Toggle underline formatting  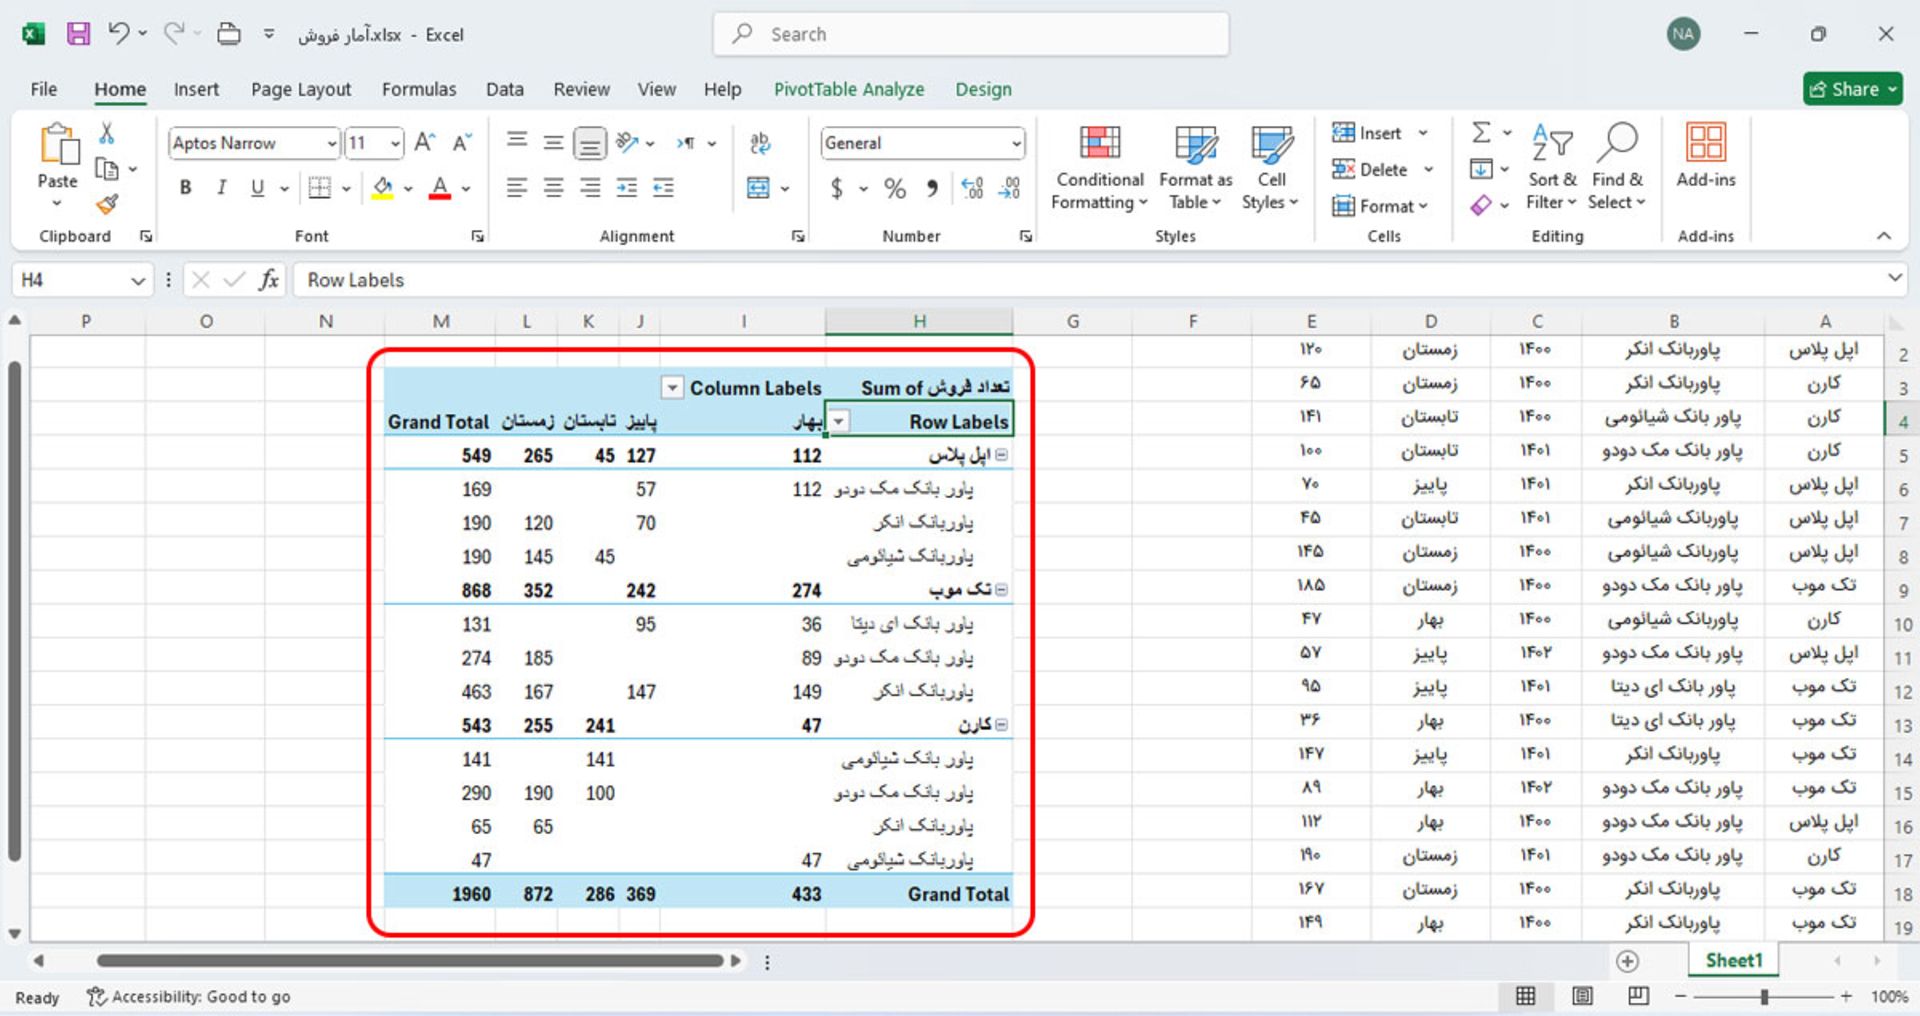tap(257, 187)
